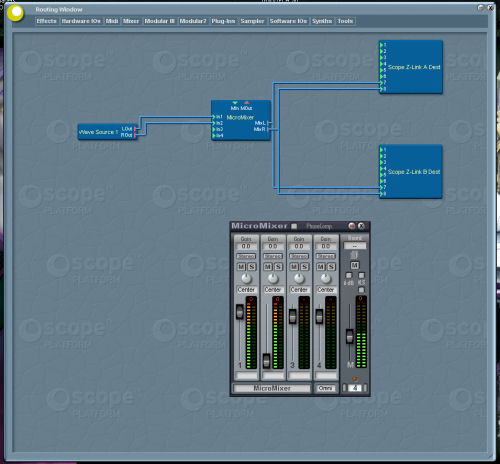
Task: Close the MicroMixer panel
Action: [x=361, y=226]
